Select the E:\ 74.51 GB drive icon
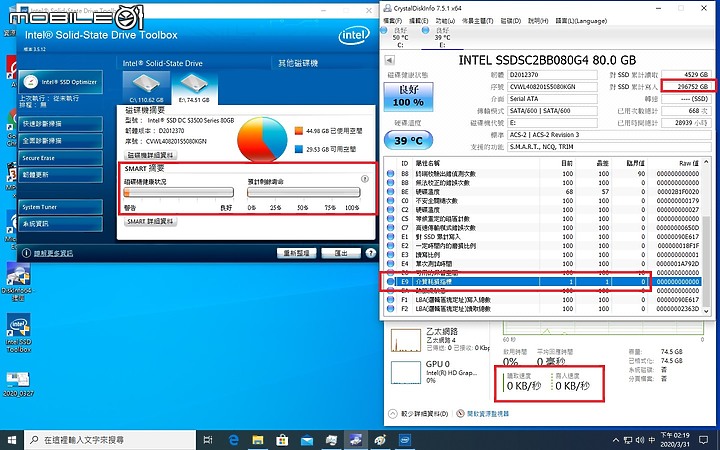The height and width of the screenshot is (450, 720). point(194,87)
